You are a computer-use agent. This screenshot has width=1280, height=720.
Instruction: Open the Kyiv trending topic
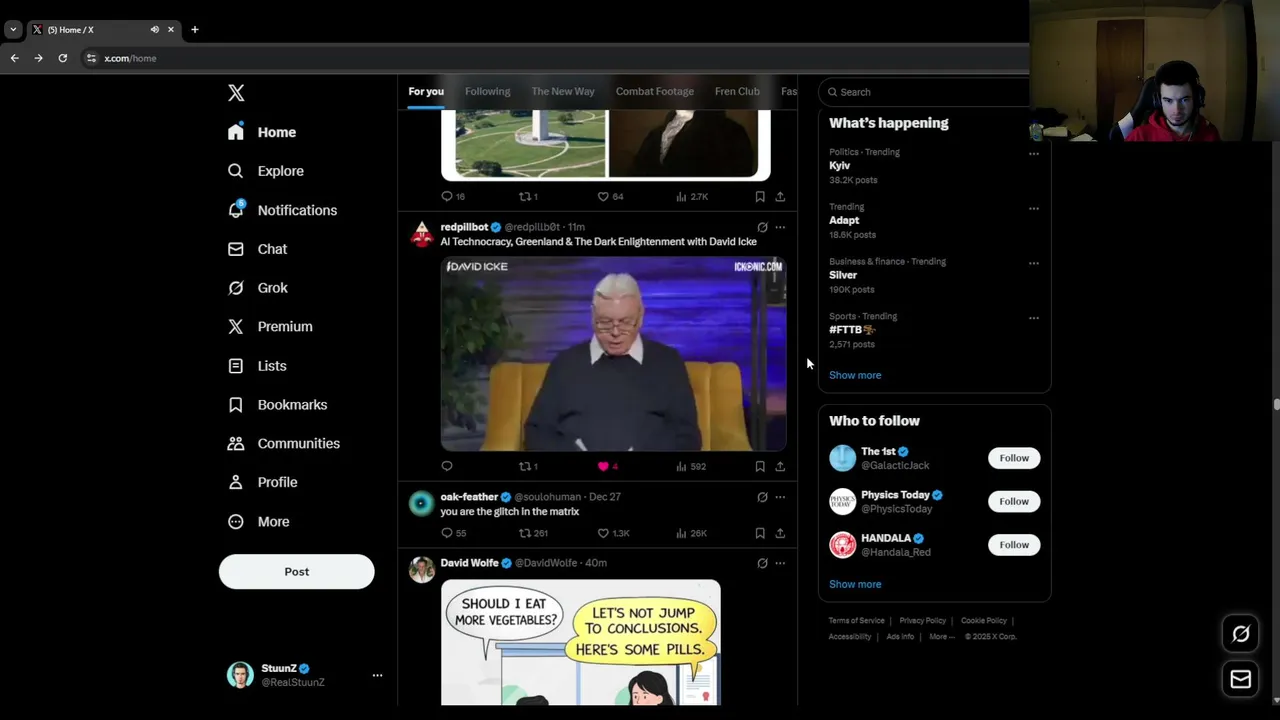(x=839, y=166)
